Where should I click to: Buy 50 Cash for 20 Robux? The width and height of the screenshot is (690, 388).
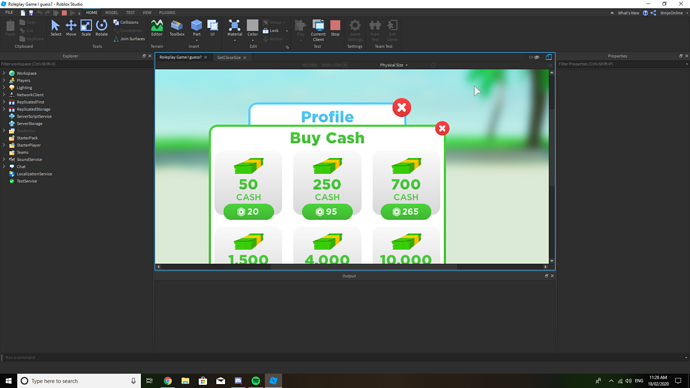click(249, 212)
